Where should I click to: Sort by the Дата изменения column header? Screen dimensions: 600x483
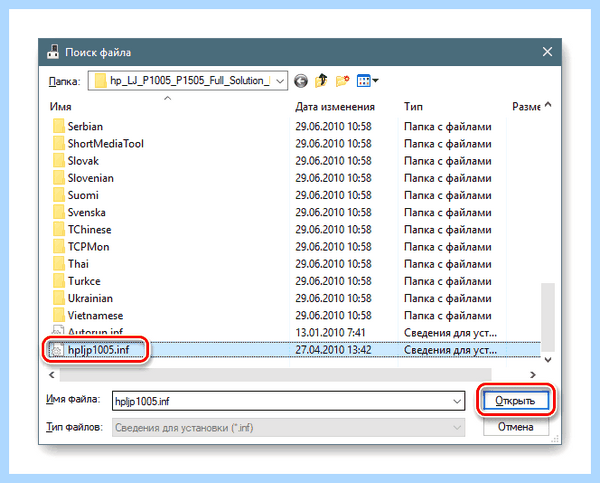coord(335,107)
